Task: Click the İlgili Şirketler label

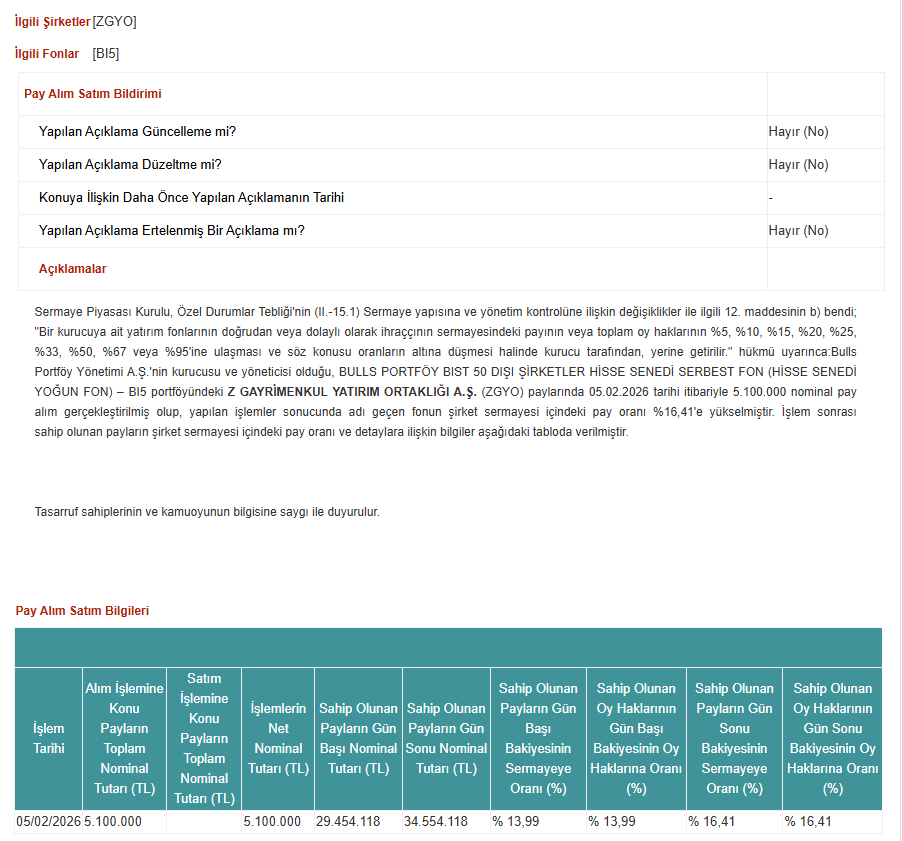Action: pos(49,18)
